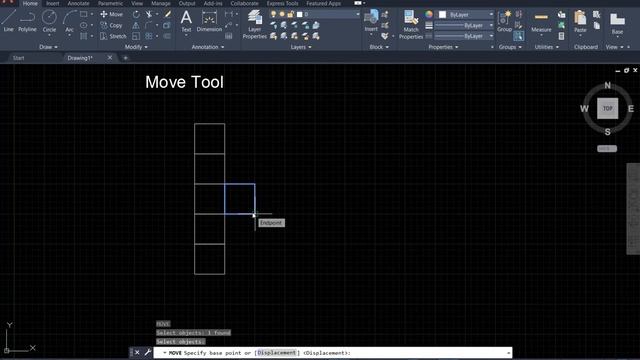Open Layer Properties manager
This screenshot has height=360, width=640.
[x=255, y=24]
